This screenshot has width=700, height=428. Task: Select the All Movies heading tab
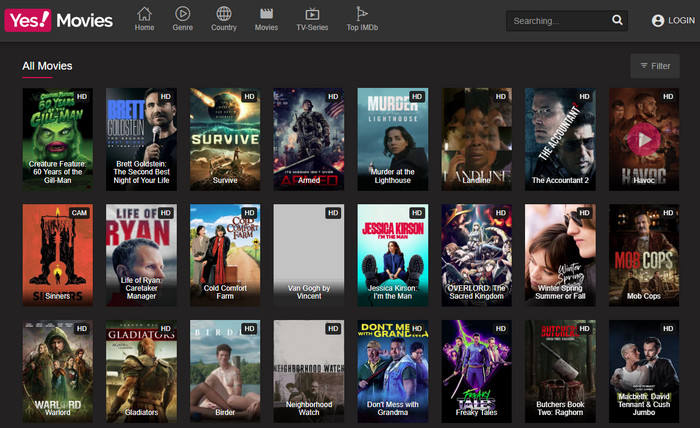pos(47,66)
